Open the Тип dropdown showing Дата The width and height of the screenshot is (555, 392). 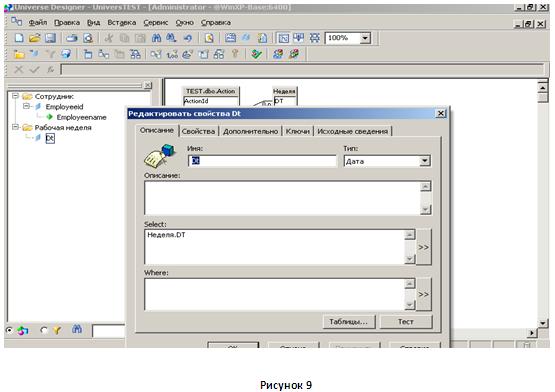(x=424, y=161)
